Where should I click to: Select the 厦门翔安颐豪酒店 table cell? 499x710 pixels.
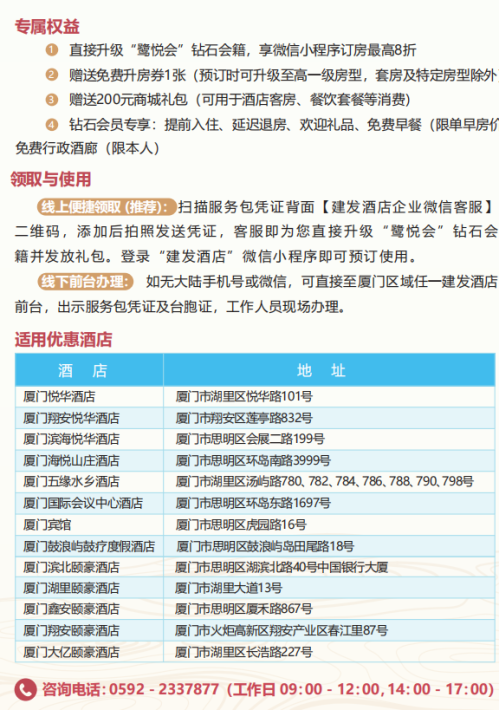(x=89, y=630)
